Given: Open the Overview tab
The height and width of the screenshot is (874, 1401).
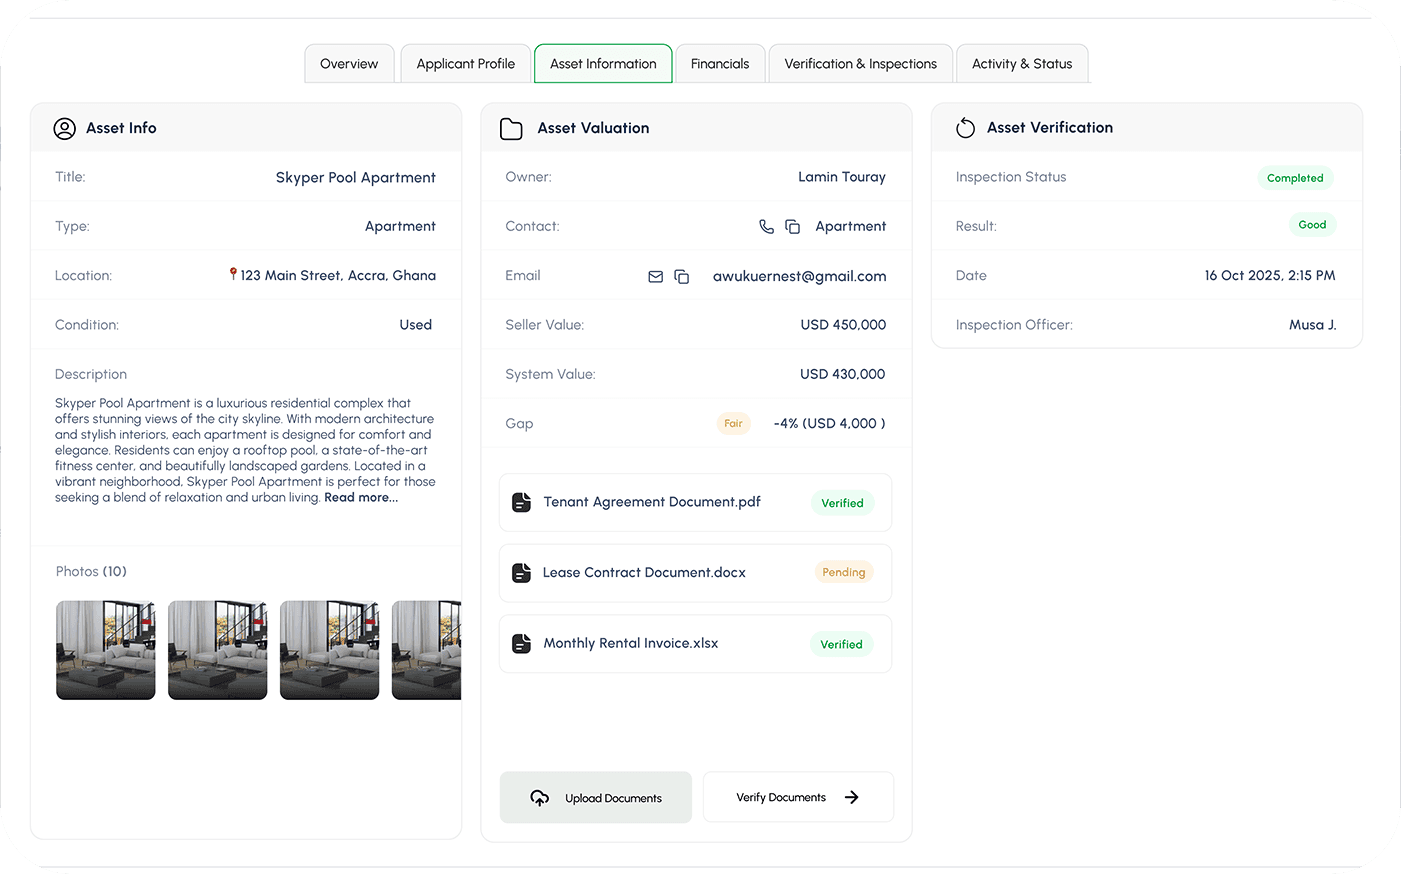Looking at the screenshot, I should coord(349,63).
